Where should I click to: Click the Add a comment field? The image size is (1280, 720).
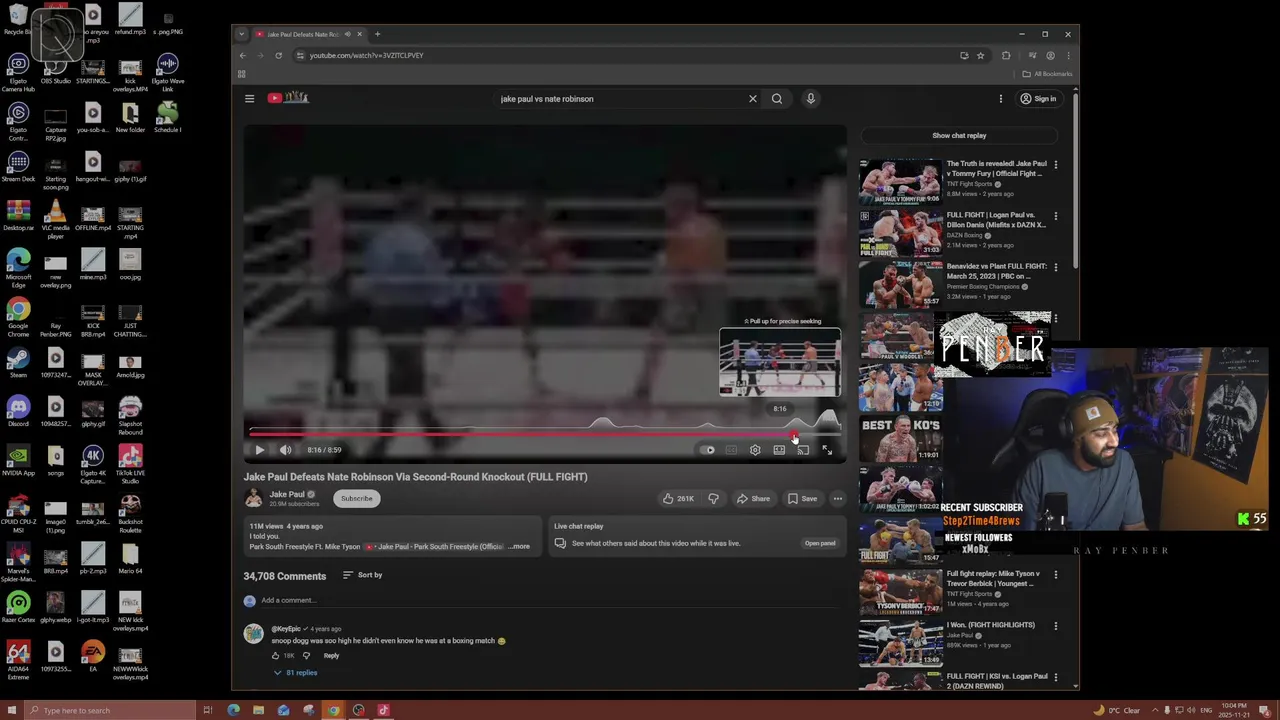pos(552,601)
